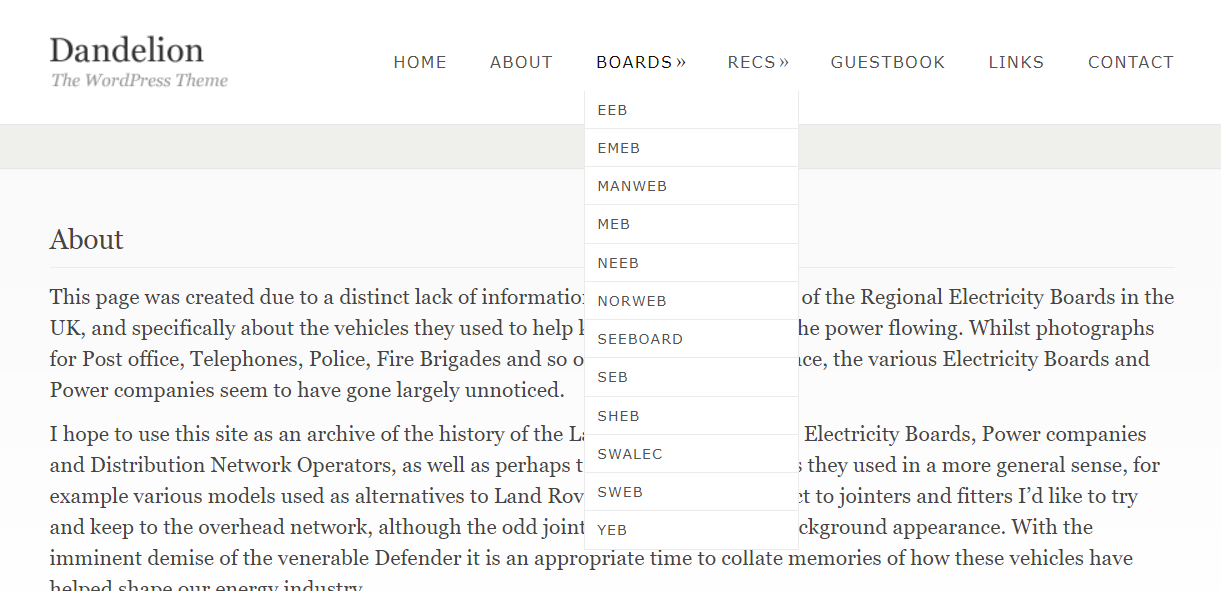Choose MANWEB in the dropdown list

coord(691,186)
